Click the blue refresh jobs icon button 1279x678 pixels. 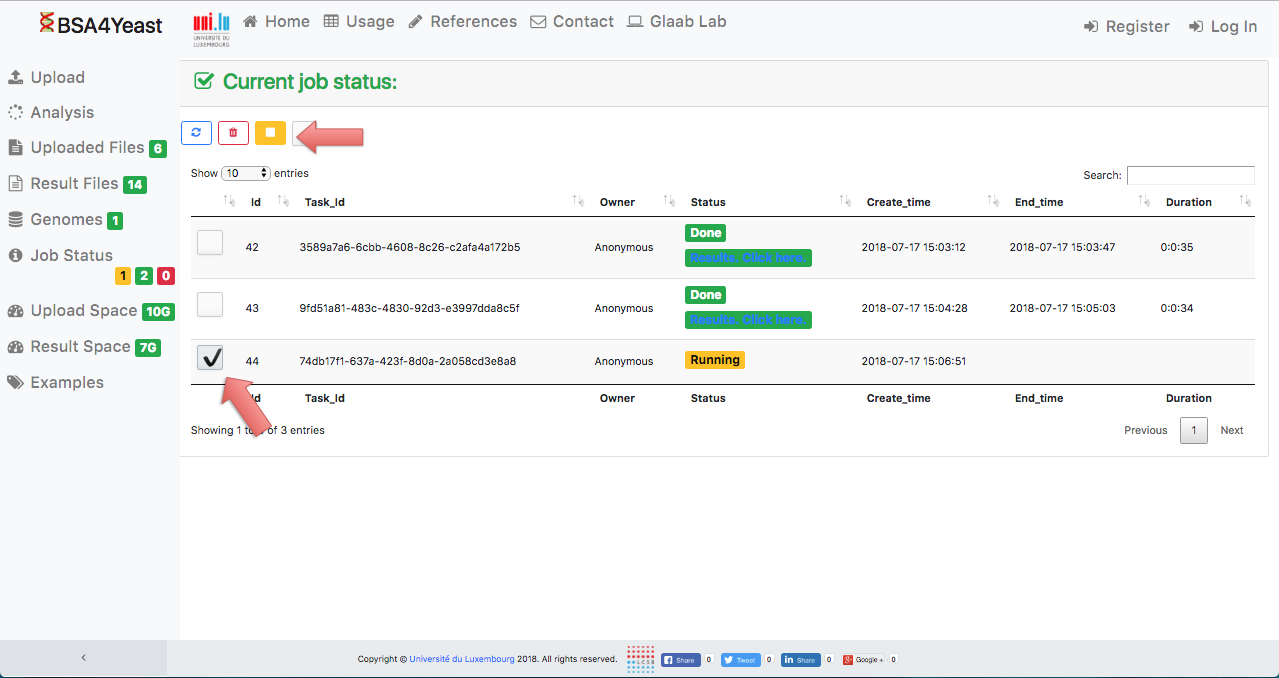pos(196,133)
